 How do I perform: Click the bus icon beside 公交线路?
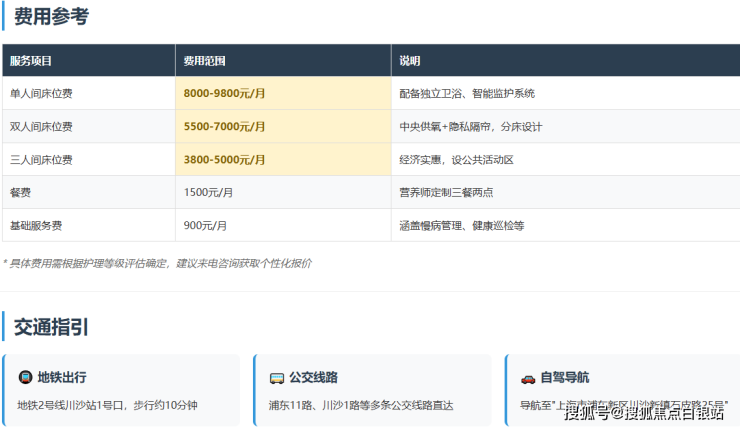[x=276, y=378]
